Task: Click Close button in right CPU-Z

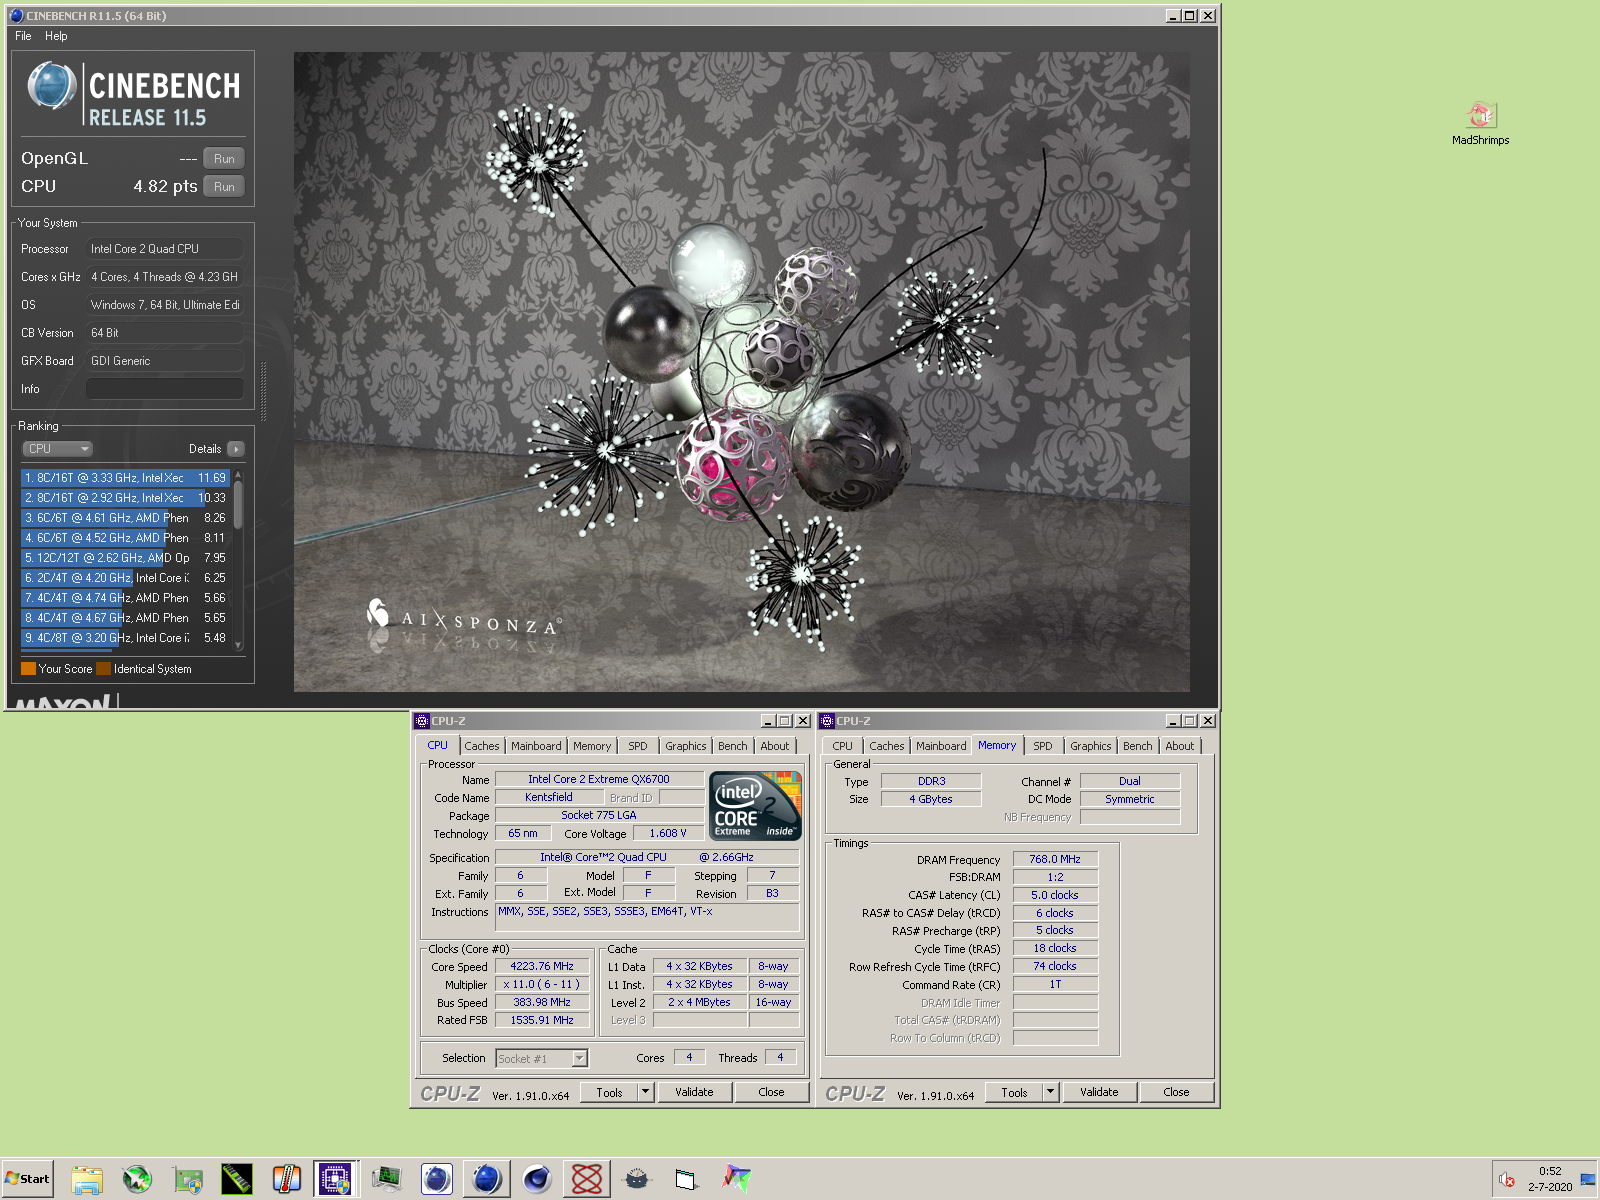Action: click(1176, 1092)
